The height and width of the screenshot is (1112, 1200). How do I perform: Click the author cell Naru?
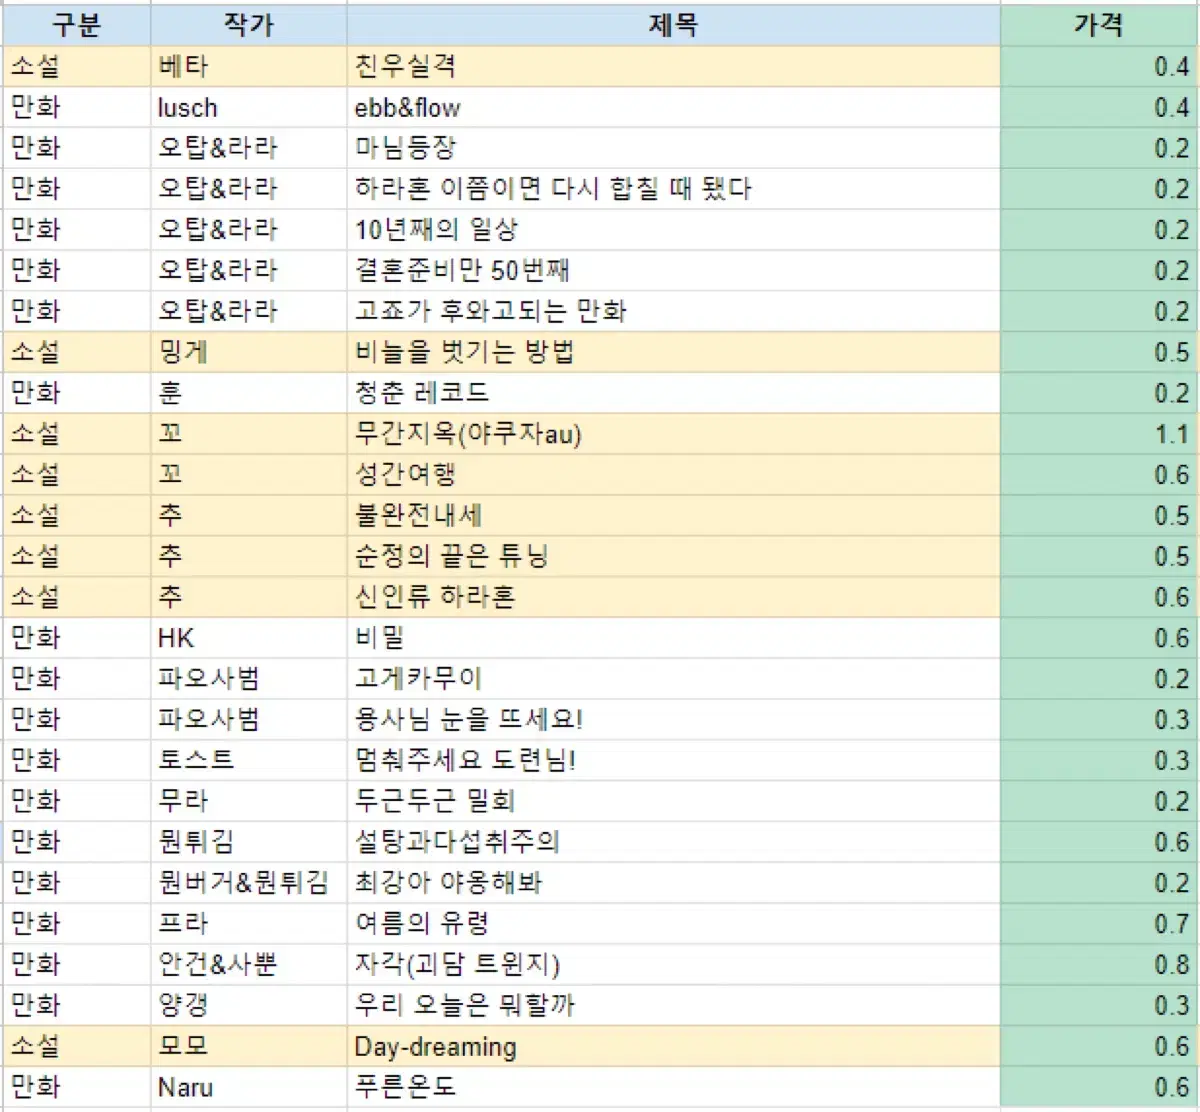point(248,1087)
